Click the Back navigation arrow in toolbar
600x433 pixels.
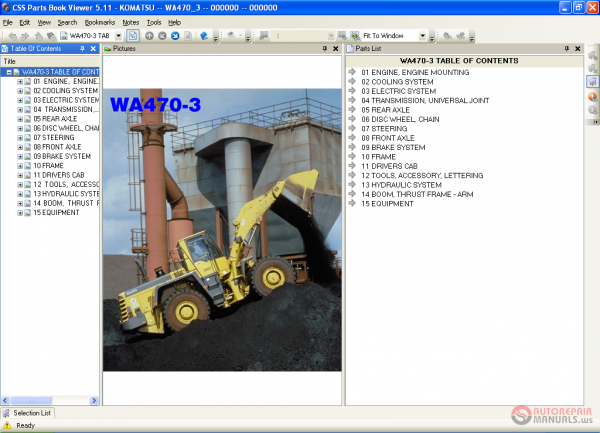coord(13,36)
